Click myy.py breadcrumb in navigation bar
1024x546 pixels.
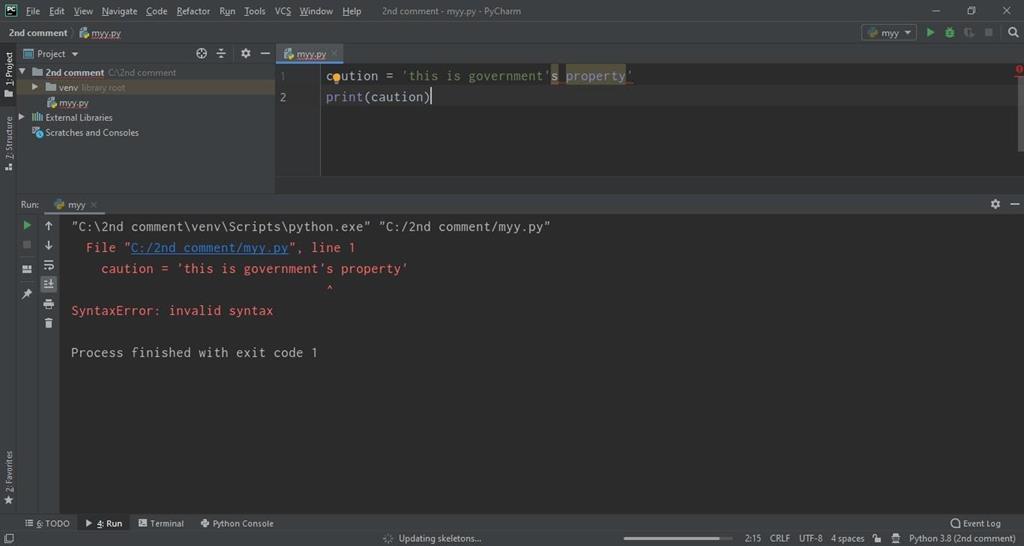[101, 33]
